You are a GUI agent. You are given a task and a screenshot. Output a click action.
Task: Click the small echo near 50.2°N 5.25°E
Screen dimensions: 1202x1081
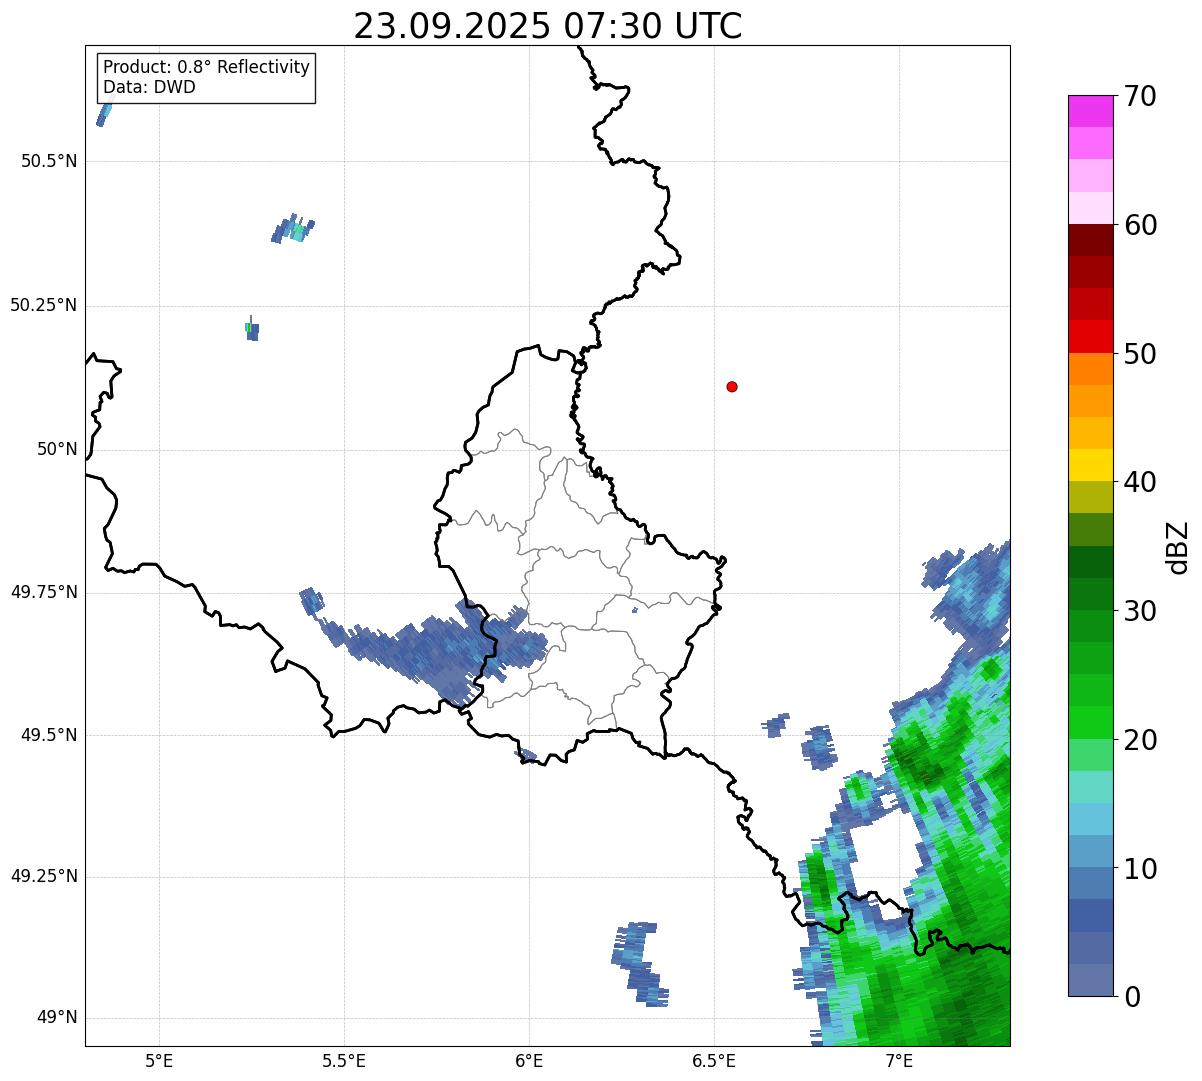click(251, 328)
